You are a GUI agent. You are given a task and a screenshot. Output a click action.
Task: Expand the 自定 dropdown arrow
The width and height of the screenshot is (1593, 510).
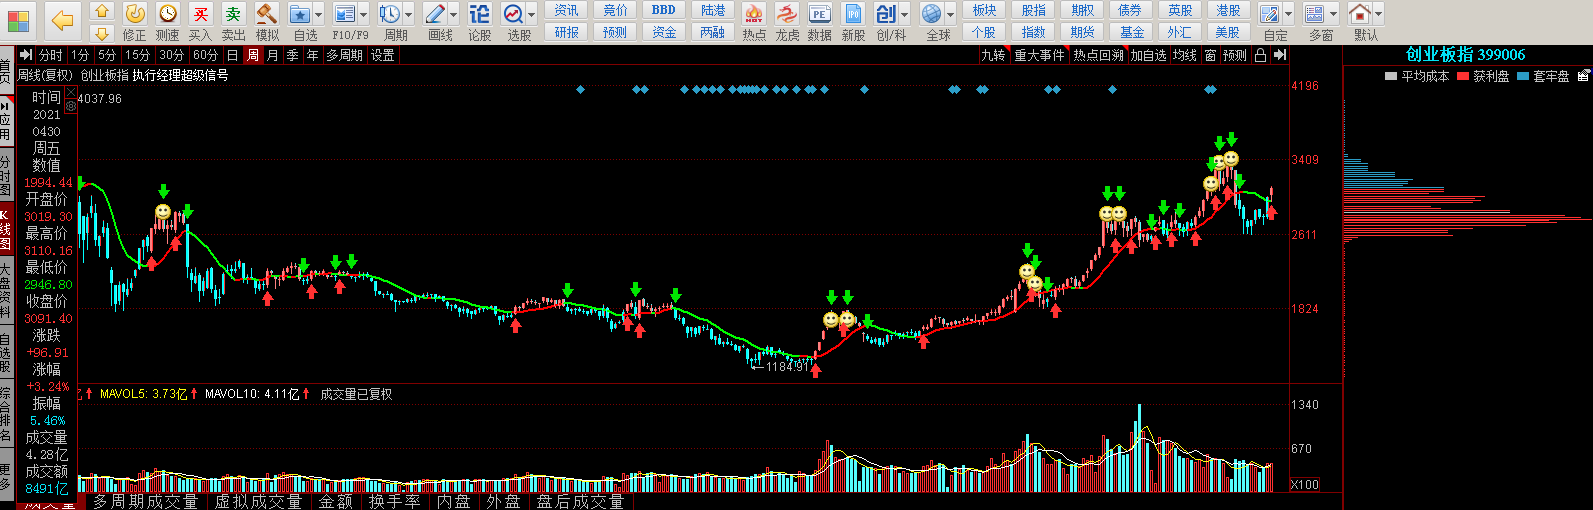point(1289,14)
